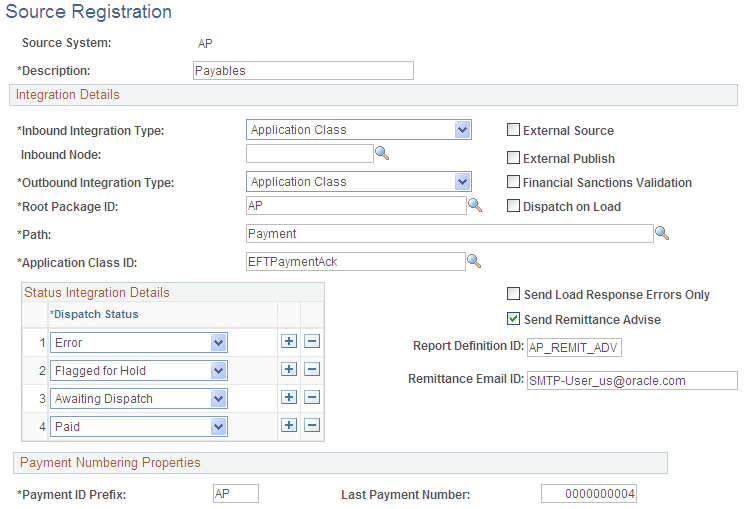Open lookup for Root Package ID
Image resolution: width=744 pixels, height=509 pixels.
click(475, 205)
